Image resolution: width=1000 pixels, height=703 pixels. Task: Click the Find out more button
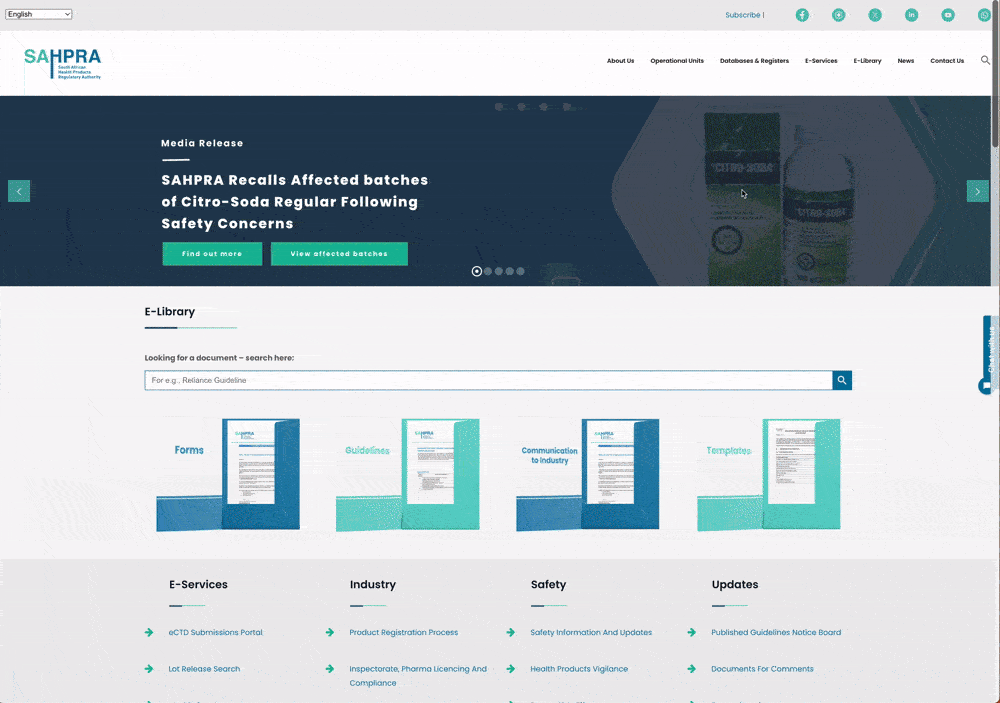tap(212, 254)
